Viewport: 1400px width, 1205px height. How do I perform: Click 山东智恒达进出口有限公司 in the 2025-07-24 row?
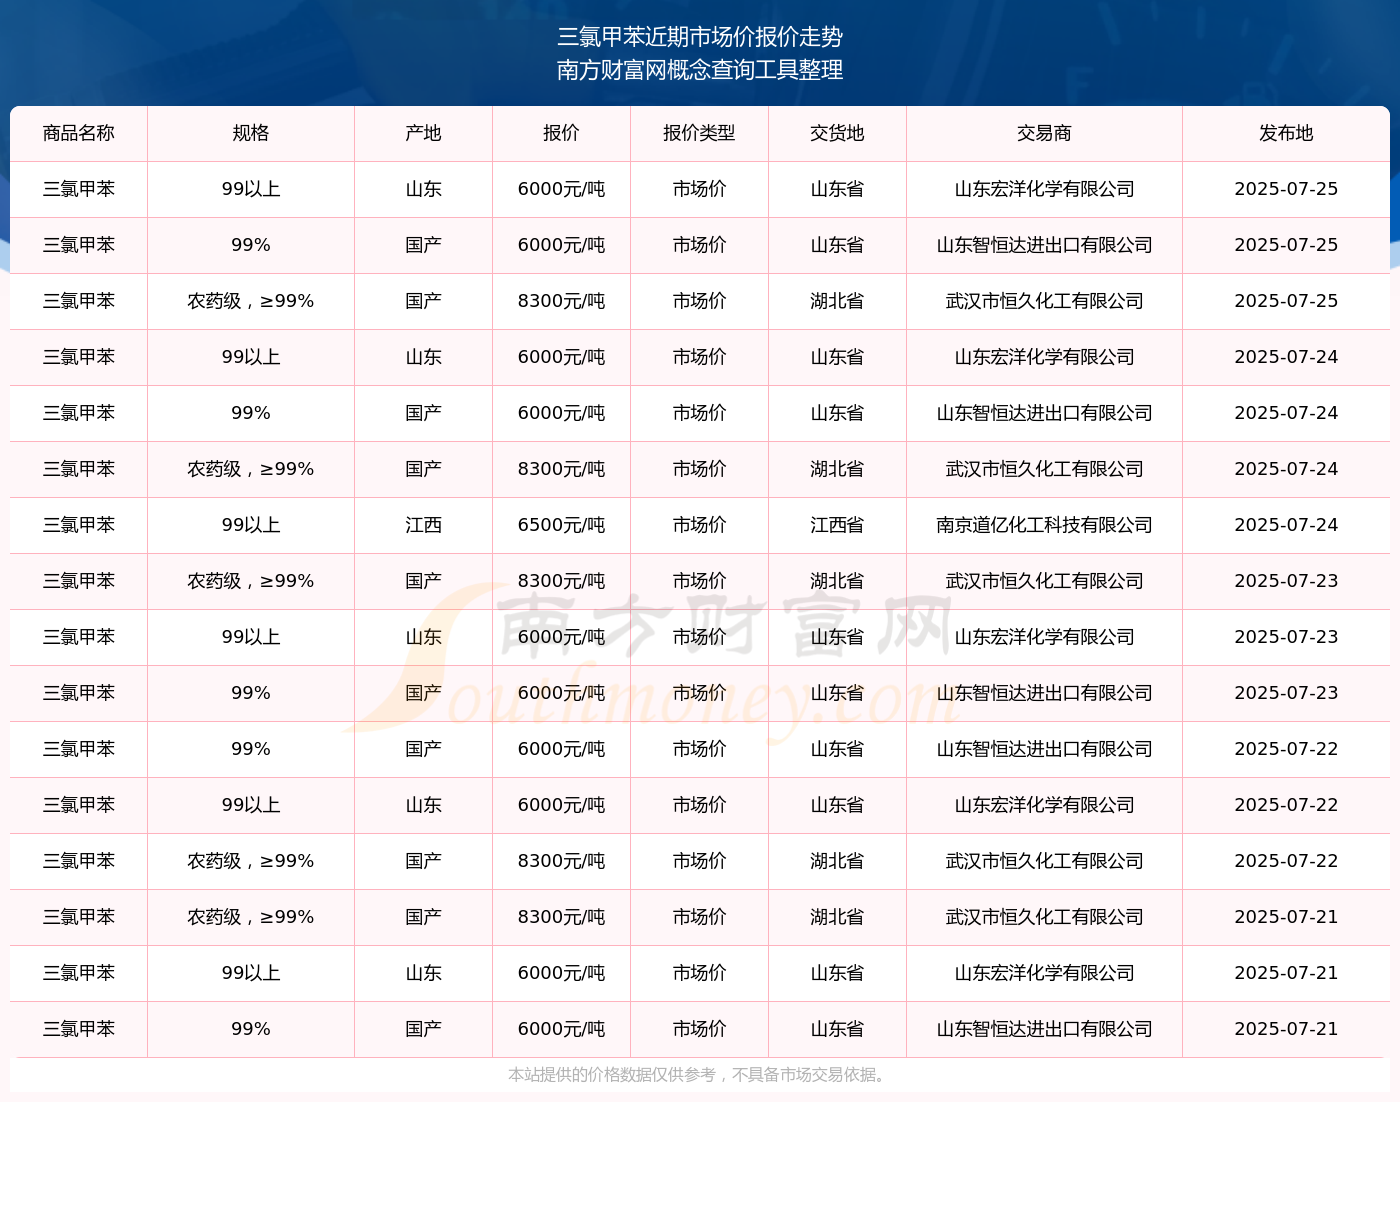[1045, 413]
